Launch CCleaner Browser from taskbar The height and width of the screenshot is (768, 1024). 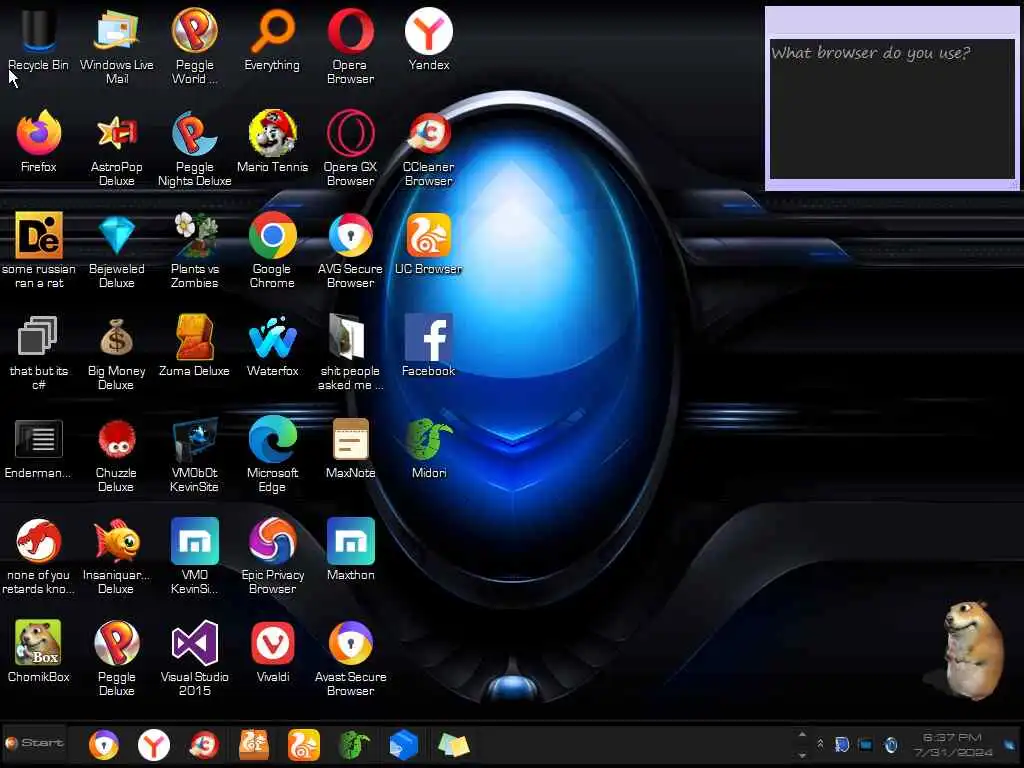tap(204, 745)
